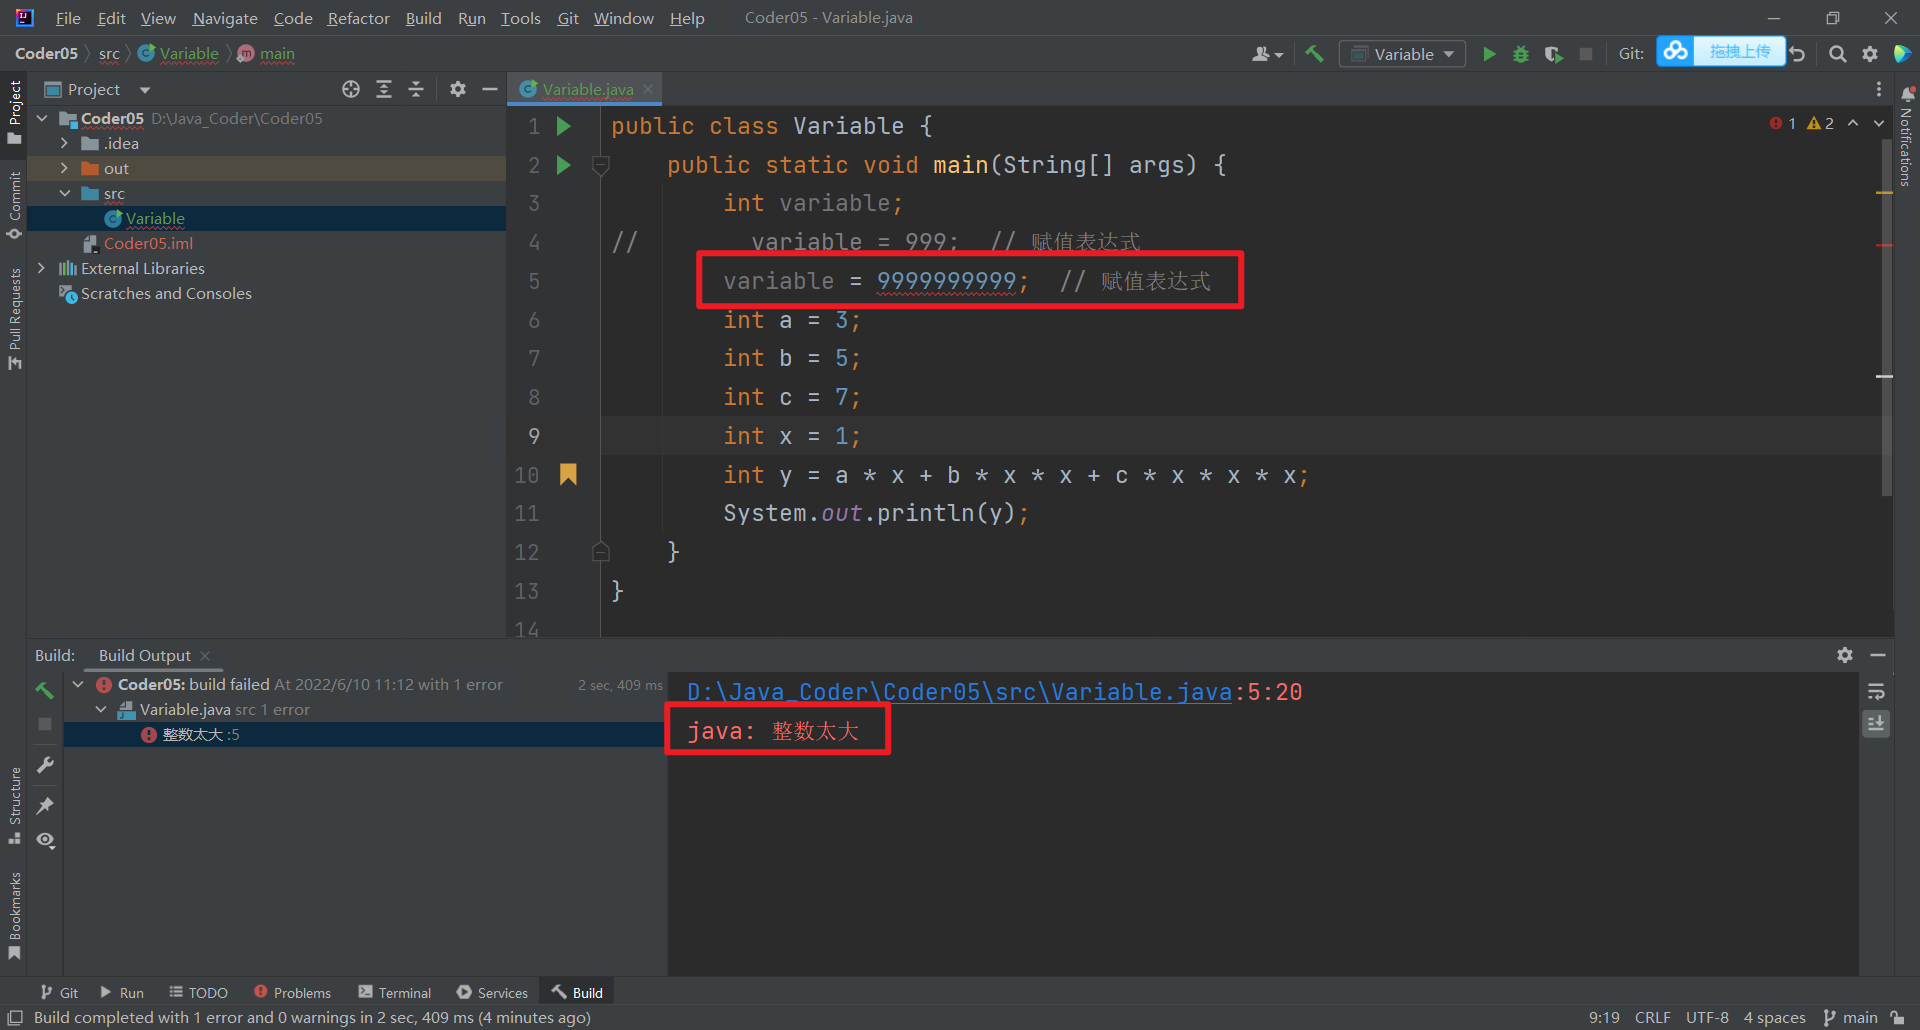Viewport: 1920px width, 1030px height.
Task: Click the main Git branch widget
Action: pos(1851,1017)
